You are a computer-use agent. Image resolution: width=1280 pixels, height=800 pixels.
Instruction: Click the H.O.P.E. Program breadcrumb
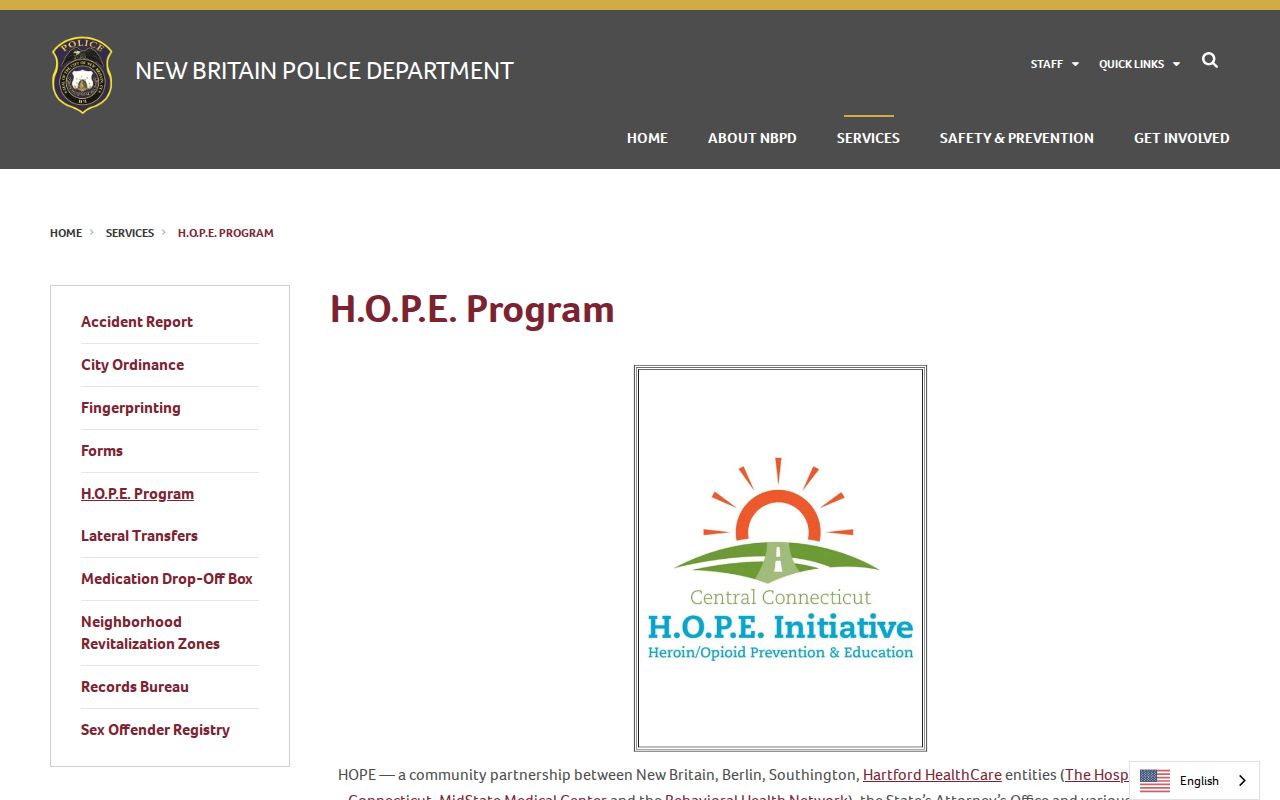pos(225,233)
